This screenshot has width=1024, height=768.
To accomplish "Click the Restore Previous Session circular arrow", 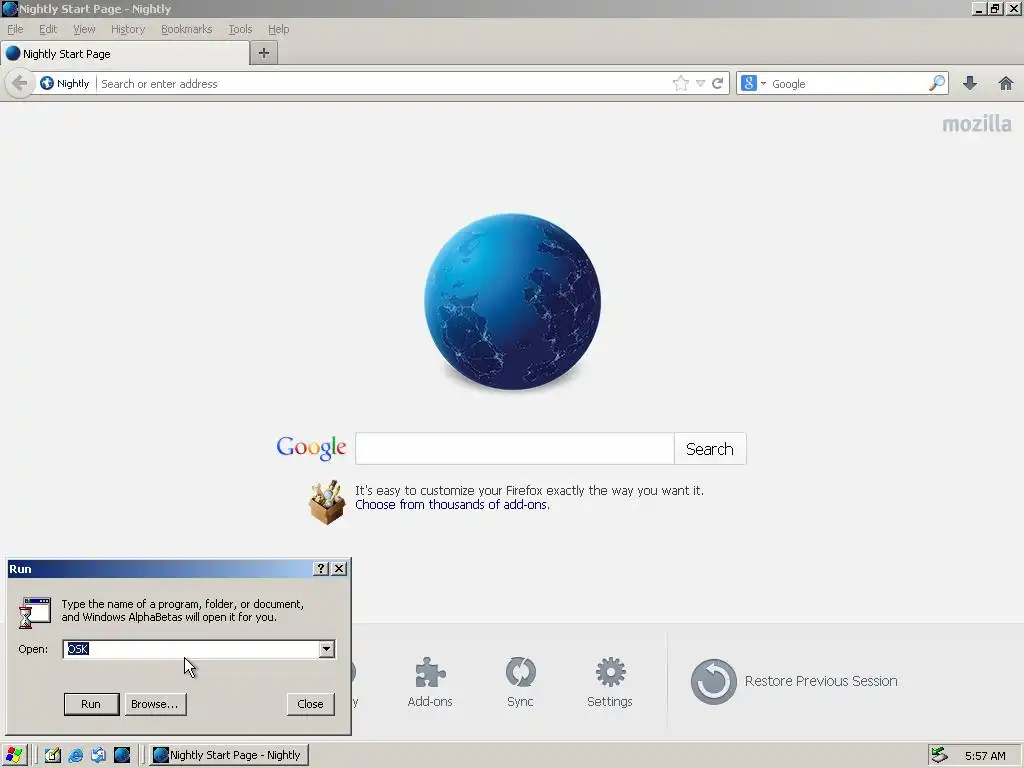I will point(713,681).
